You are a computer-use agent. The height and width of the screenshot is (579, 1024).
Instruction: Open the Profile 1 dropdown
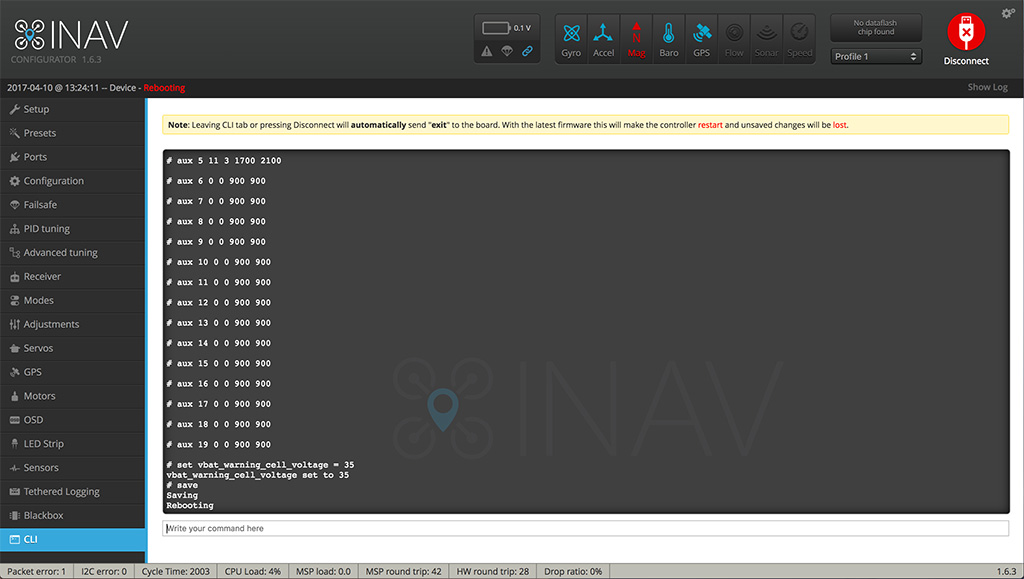[876, 57]
